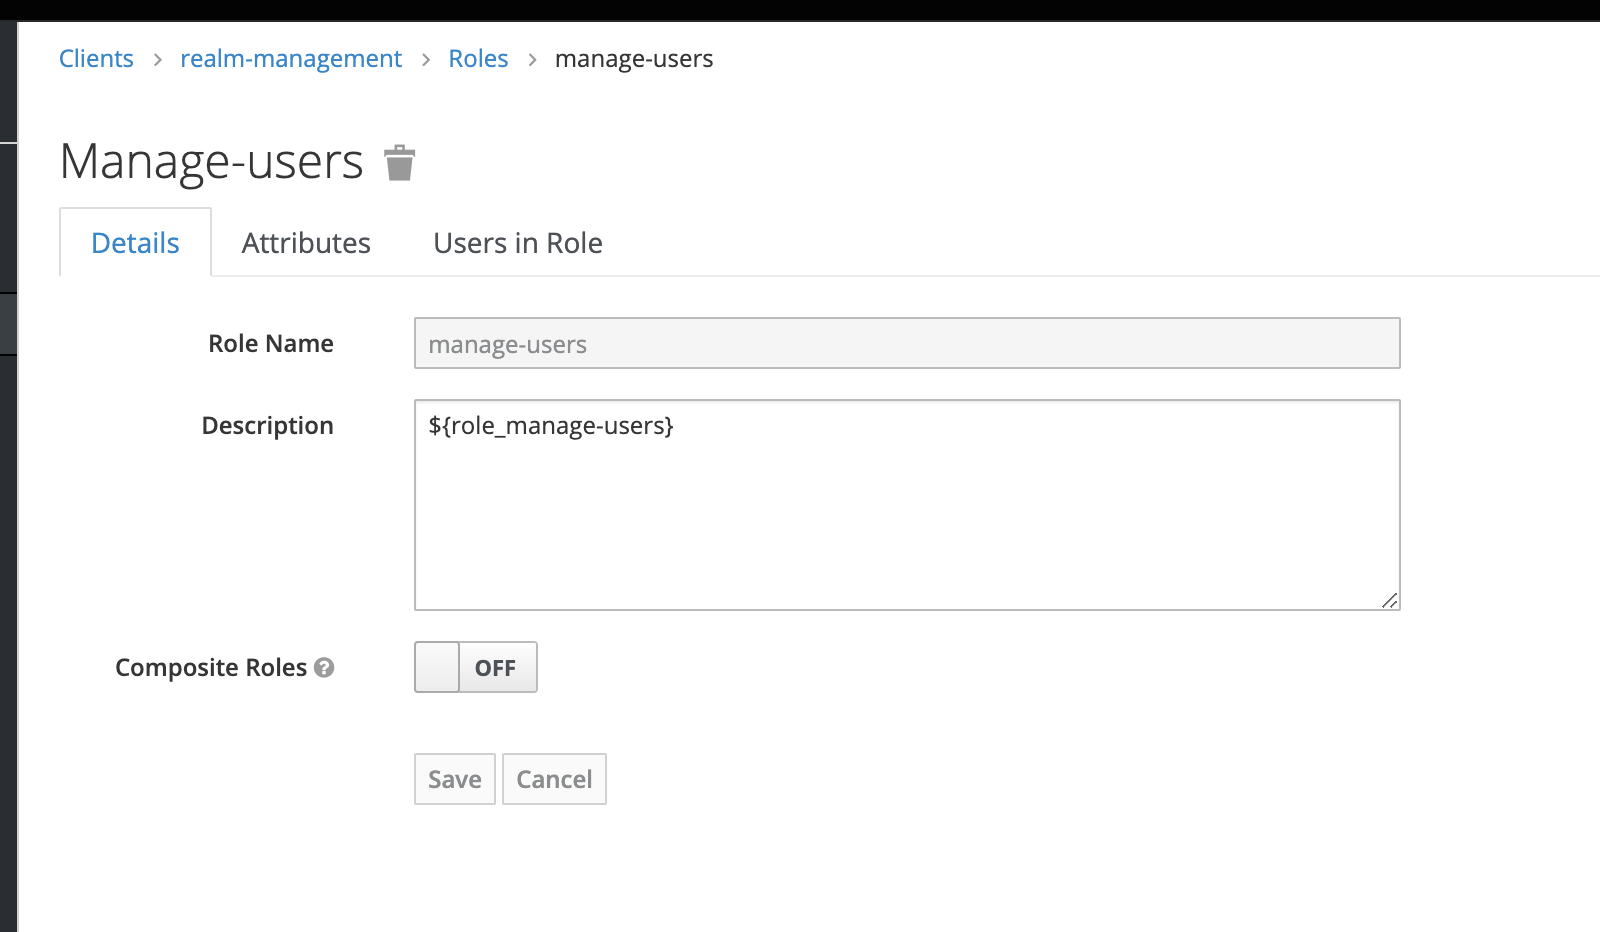Click the chevron before manage-users breadcrumb

(532, 60)
